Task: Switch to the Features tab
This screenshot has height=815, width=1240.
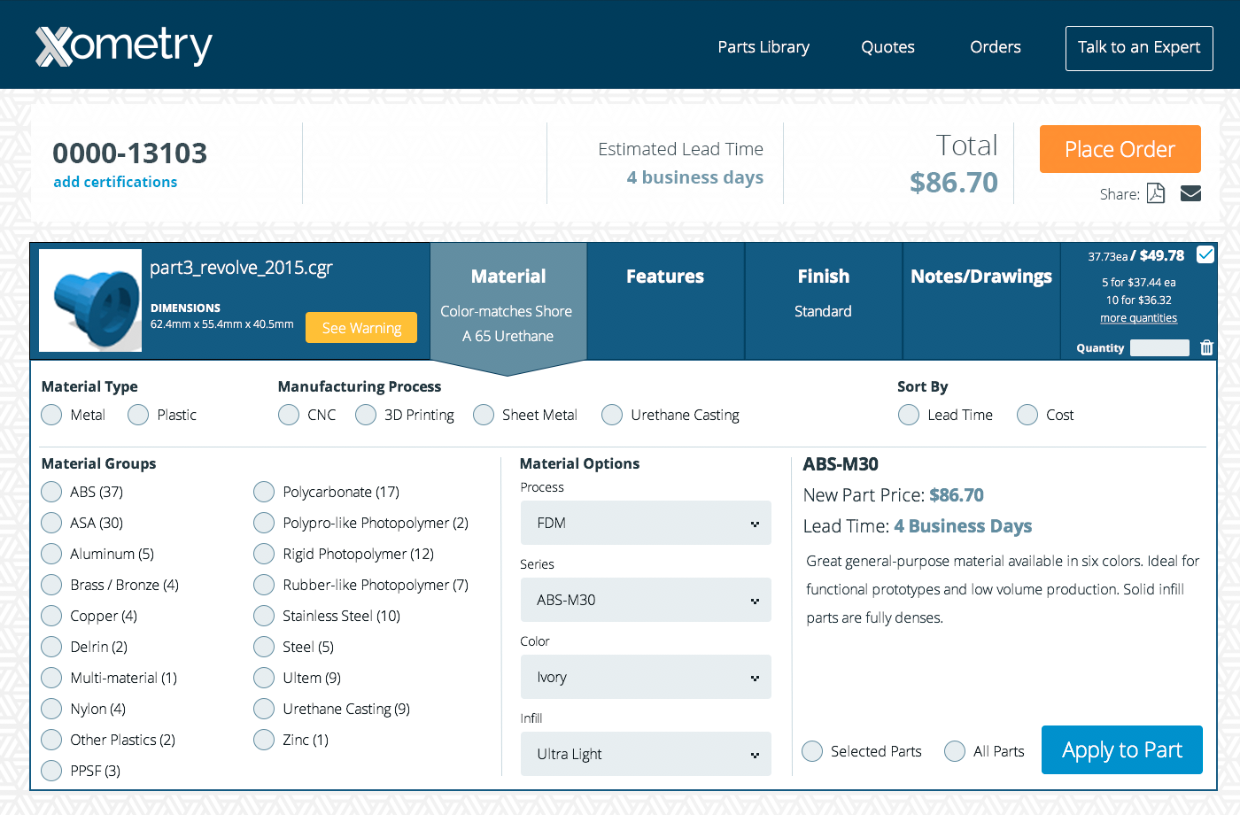Action: coord(665,300)
